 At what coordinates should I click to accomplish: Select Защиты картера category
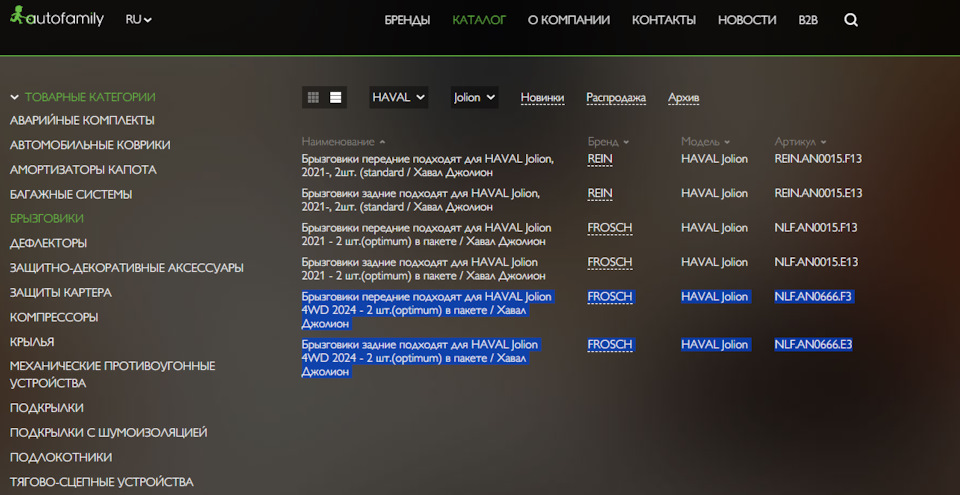[x=61, y=293]
